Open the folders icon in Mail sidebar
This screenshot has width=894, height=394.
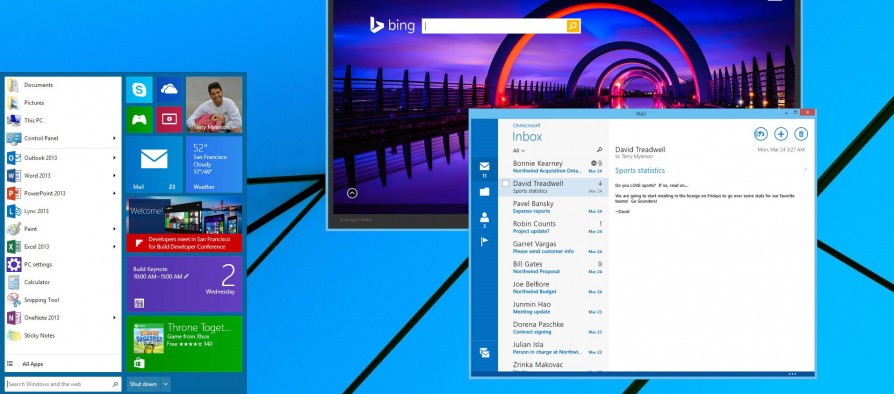click(484, 192)
